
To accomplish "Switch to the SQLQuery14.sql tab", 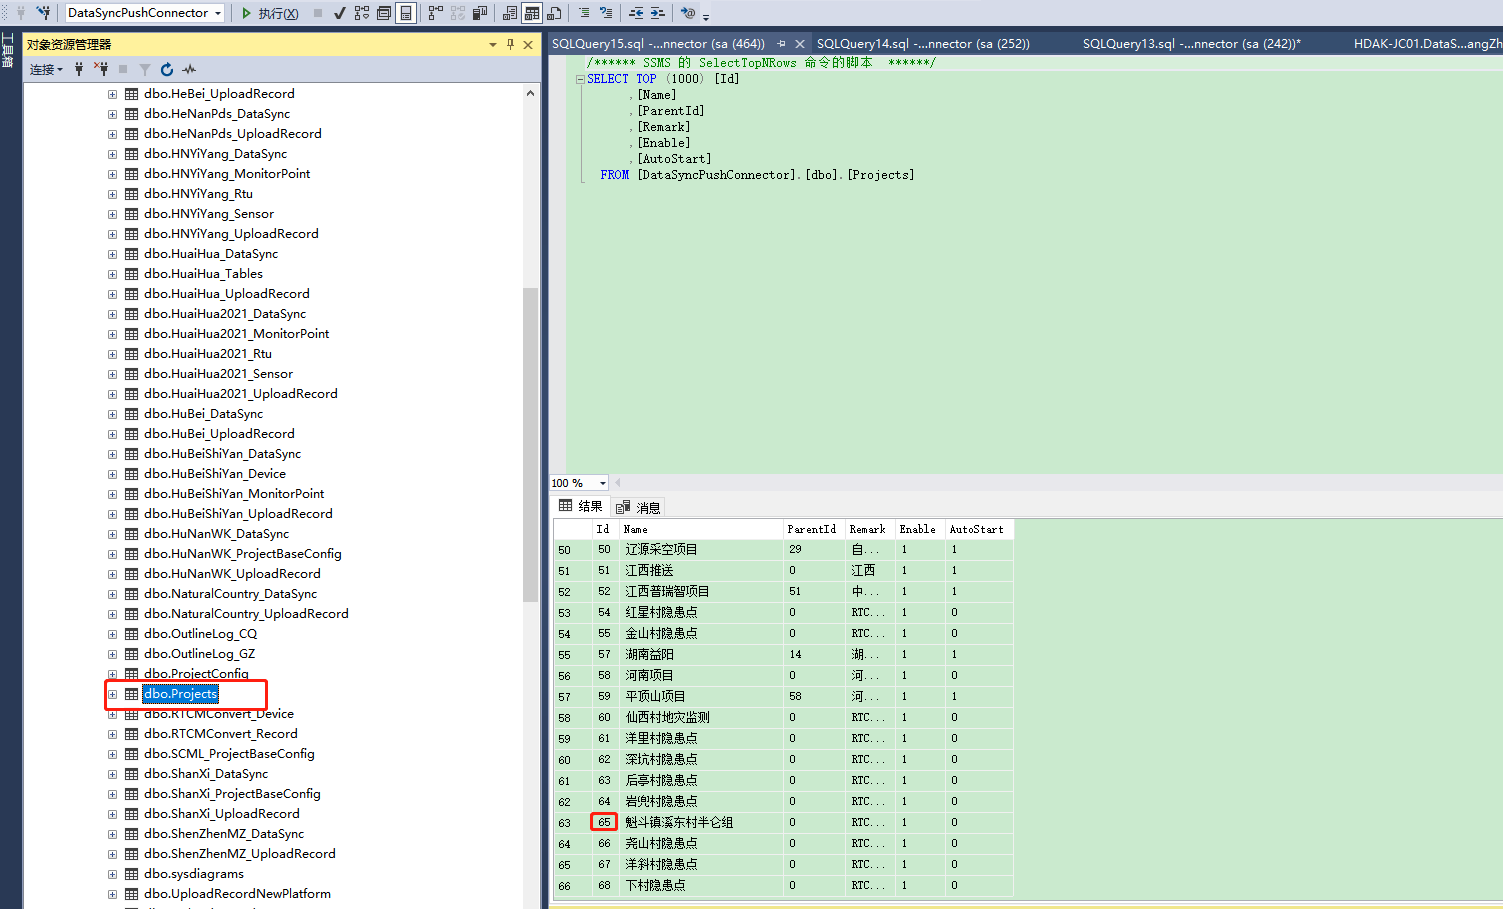I will pos(922,44).
